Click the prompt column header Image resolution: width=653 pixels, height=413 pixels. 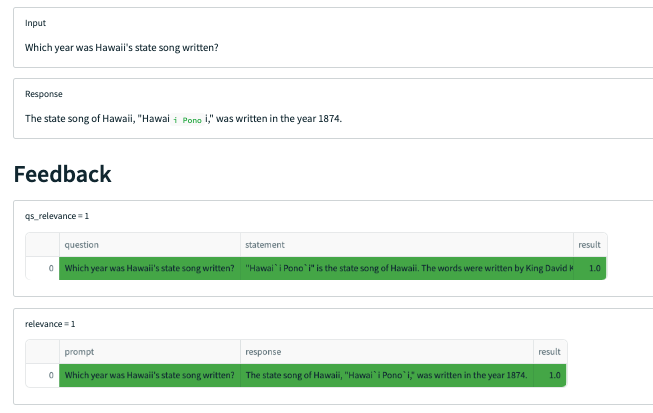tap(149, 352)
